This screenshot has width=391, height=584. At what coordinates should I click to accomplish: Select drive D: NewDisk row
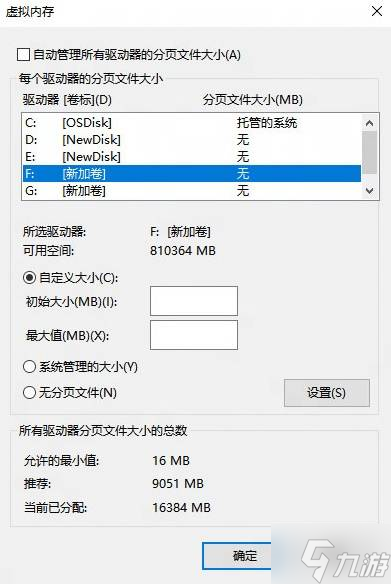pyautogui.click(x=192, y=140)
